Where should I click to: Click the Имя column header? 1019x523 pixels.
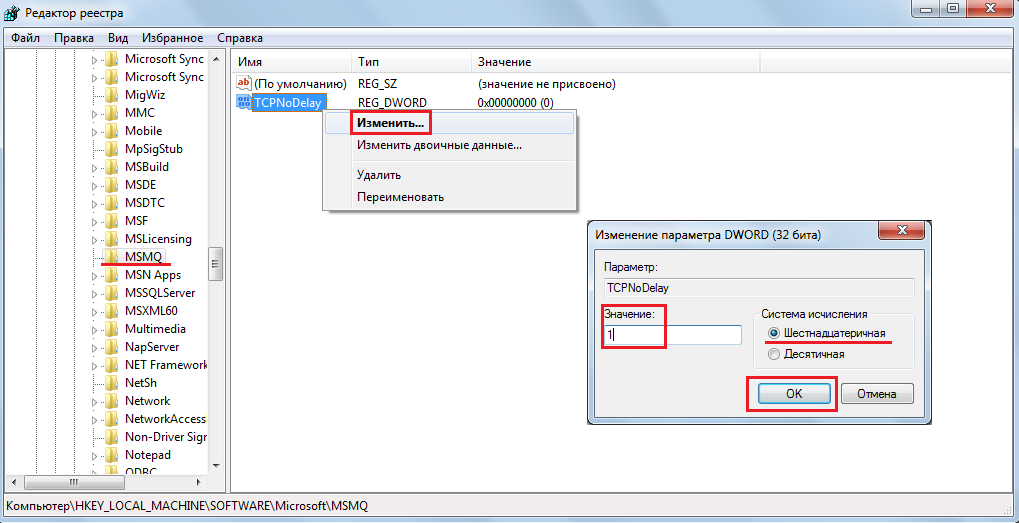click(x=292, y=62)
